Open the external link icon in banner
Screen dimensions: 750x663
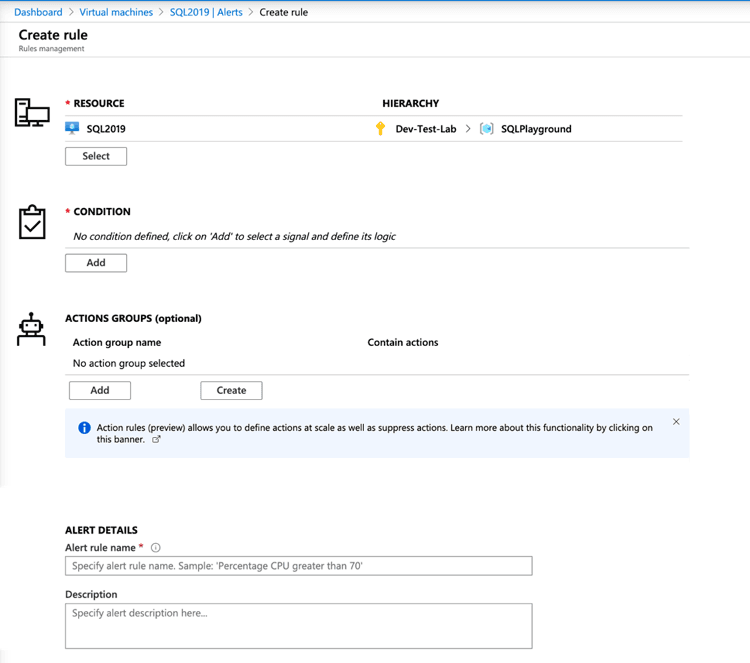(156, 440)
